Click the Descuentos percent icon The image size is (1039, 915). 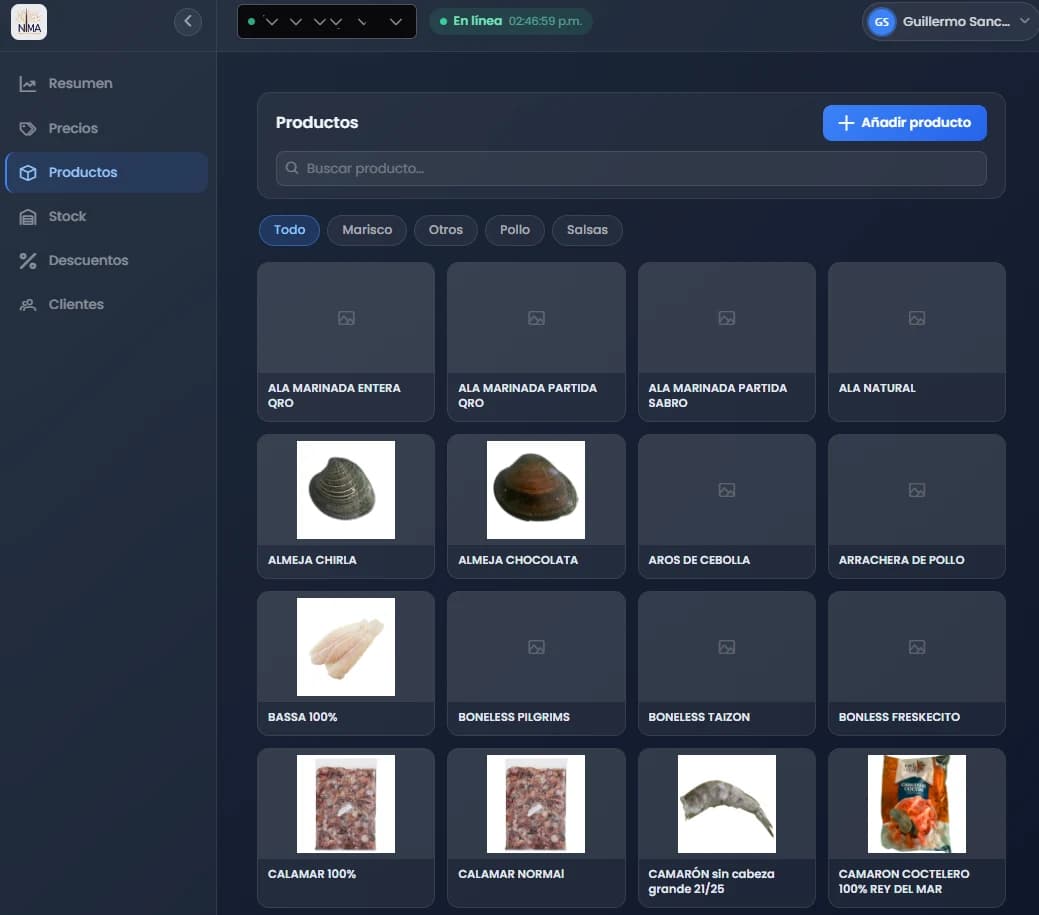point(28,260)
